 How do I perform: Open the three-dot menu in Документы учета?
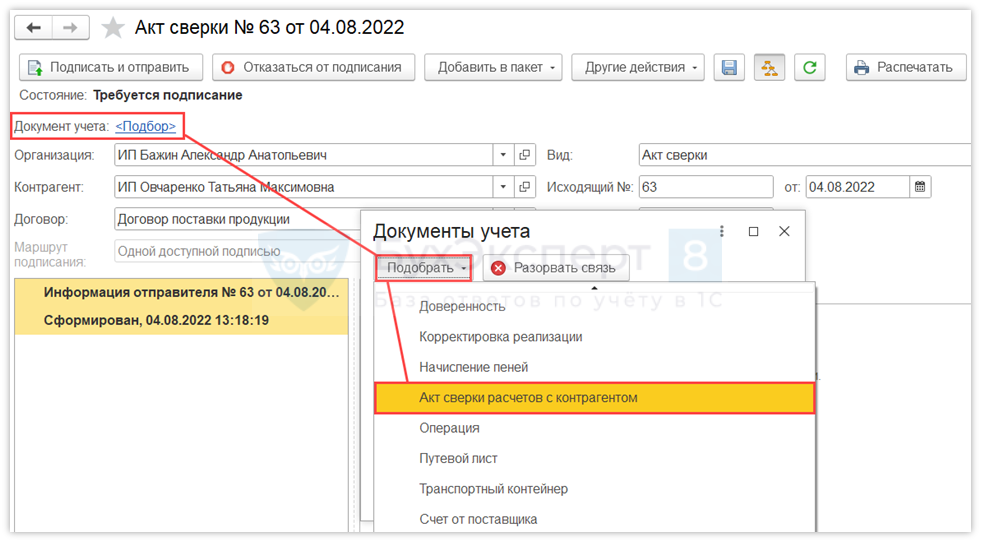pos(722,231)
